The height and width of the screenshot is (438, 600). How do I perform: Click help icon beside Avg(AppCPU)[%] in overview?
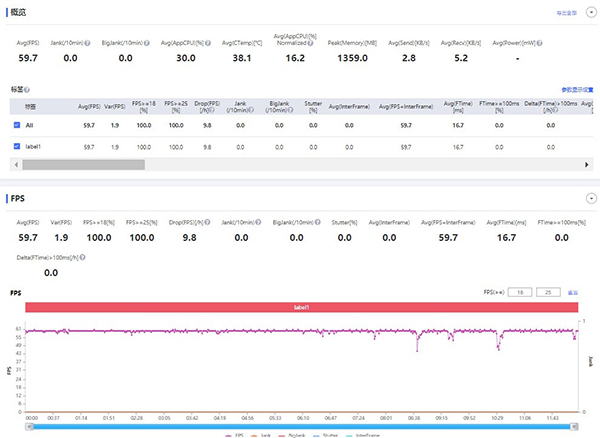pyautogui.click(x=208, y=43)
